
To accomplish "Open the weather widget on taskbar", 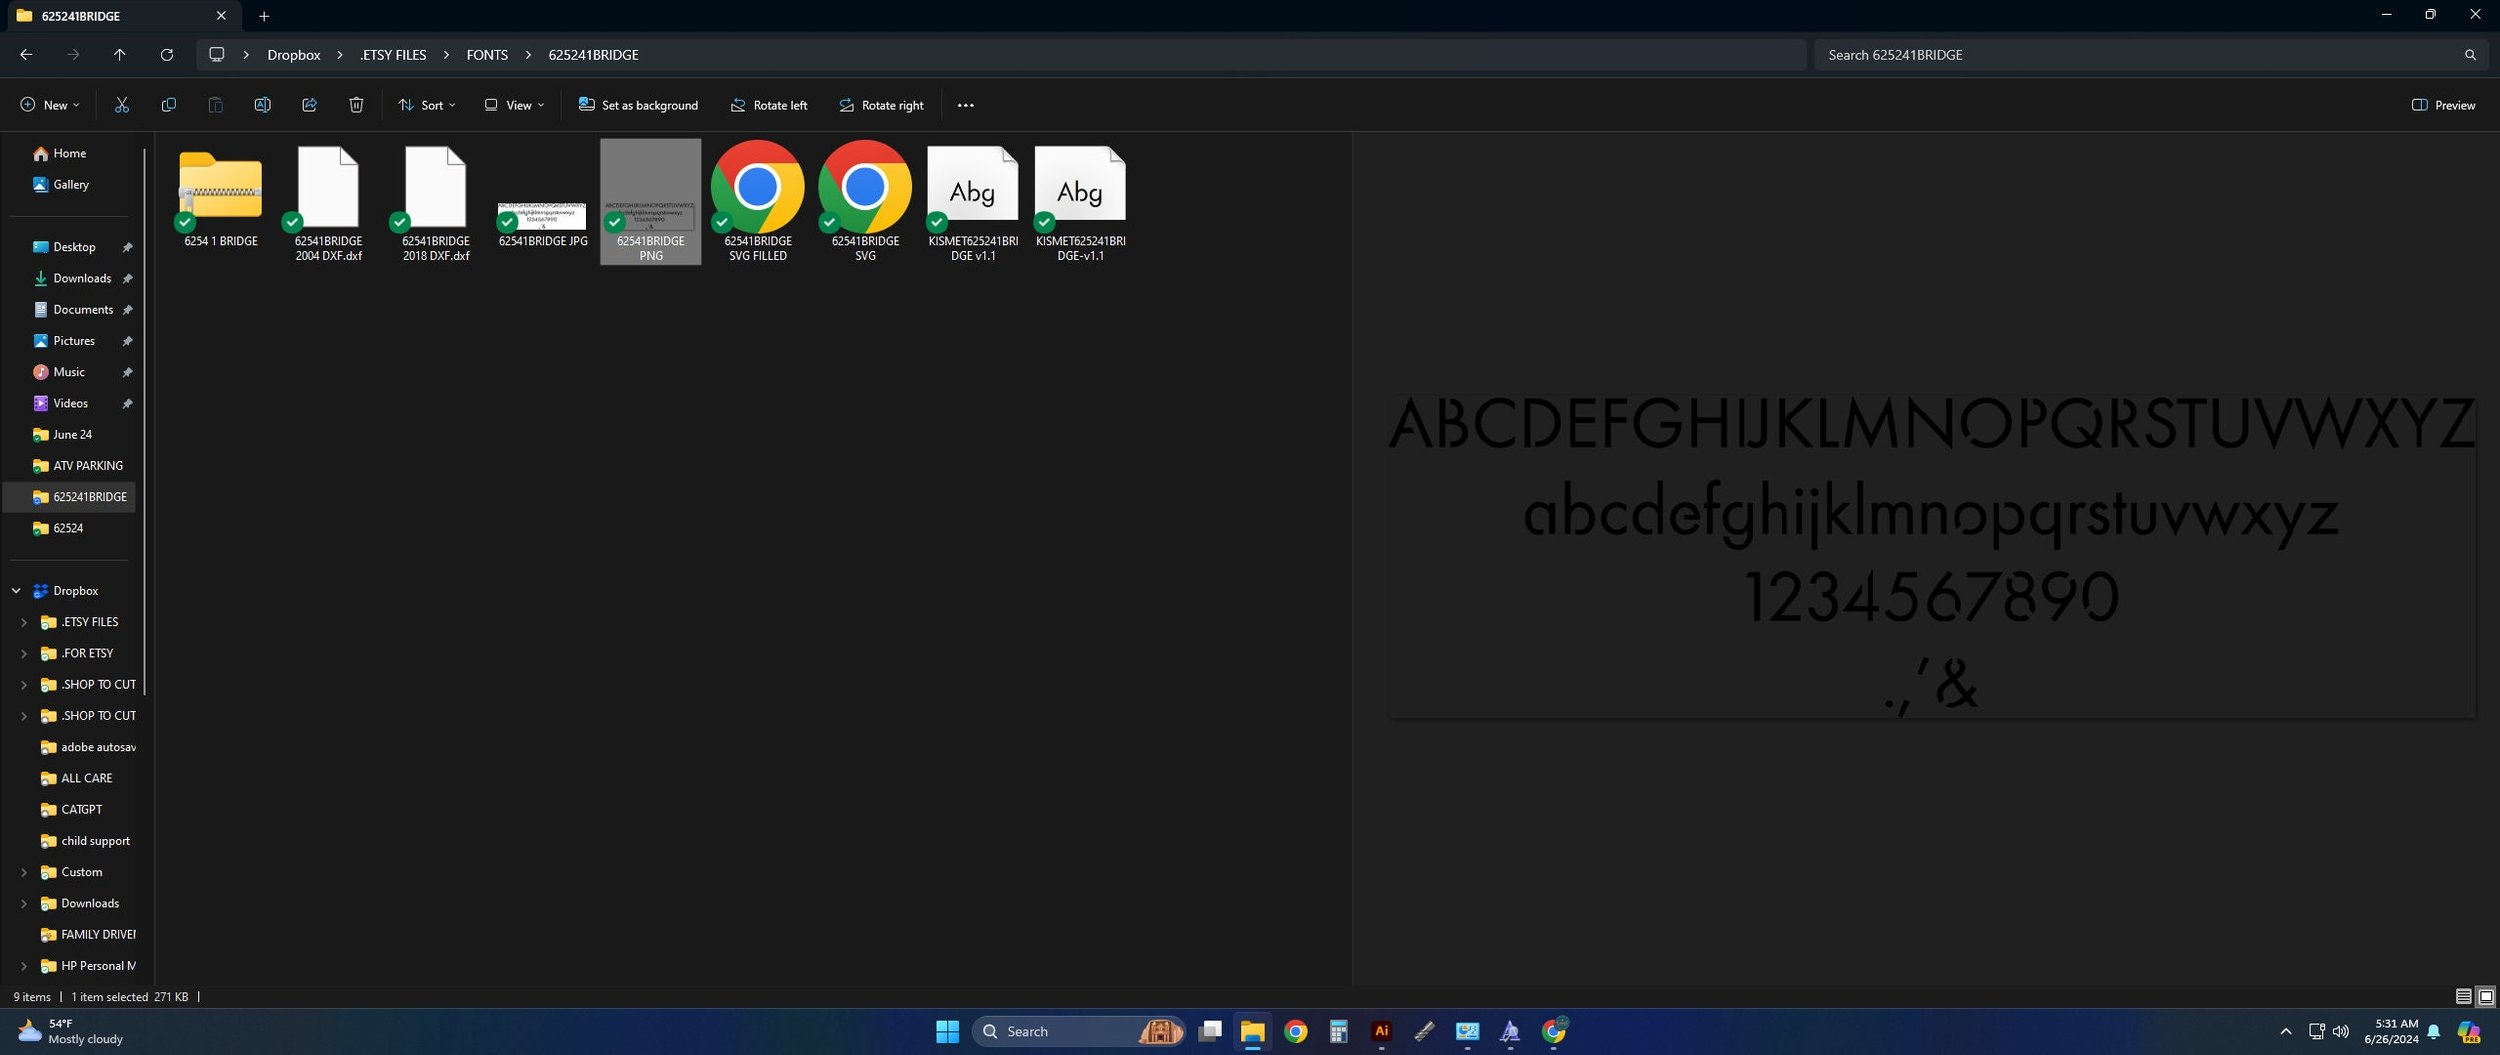I will pyautogui.click(x=70, y=1031).
